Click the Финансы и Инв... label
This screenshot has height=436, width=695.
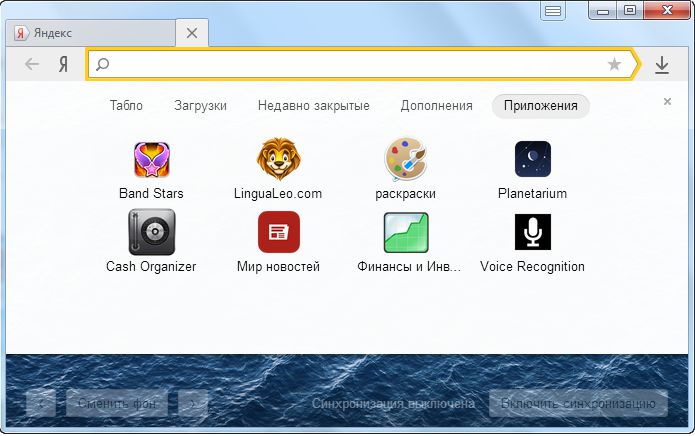point(409,267)
